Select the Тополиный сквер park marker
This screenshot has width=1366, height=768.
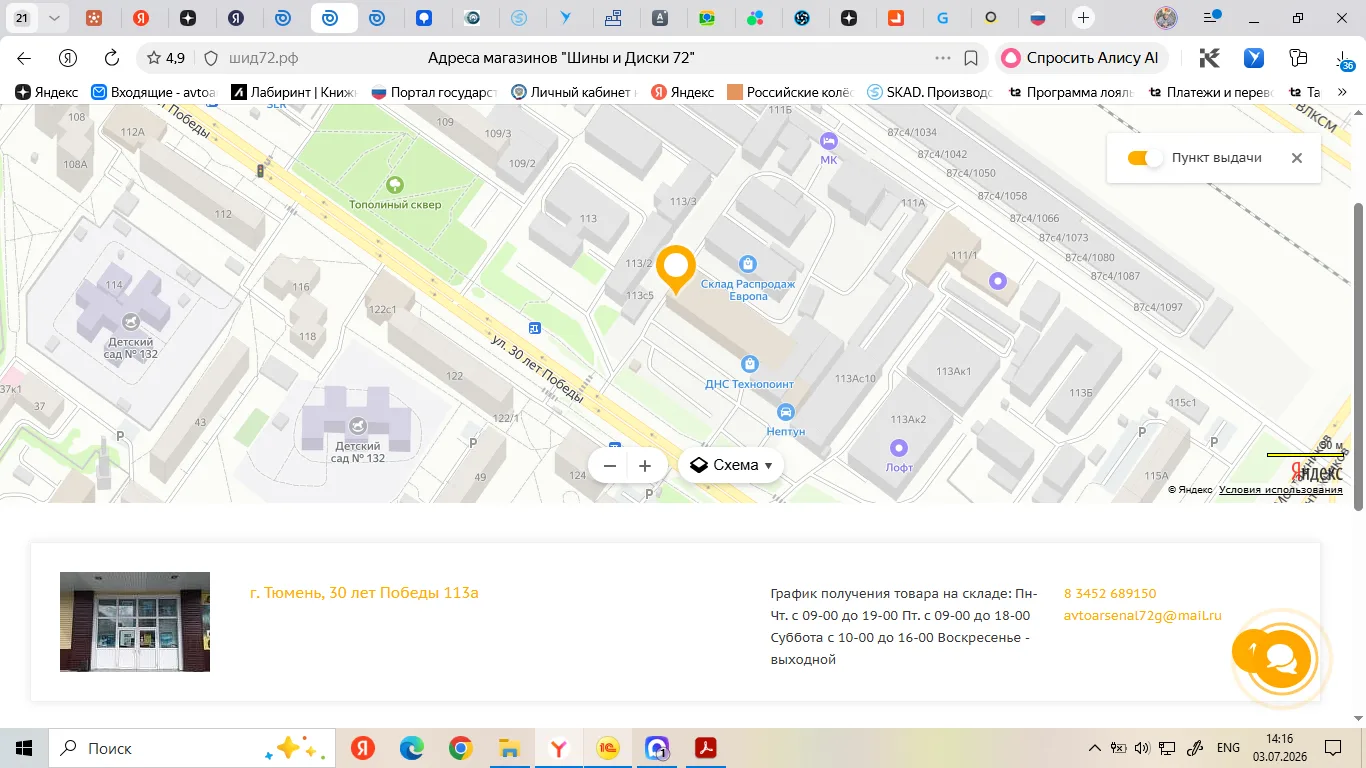pyautogui.click(x=395, y=185)
